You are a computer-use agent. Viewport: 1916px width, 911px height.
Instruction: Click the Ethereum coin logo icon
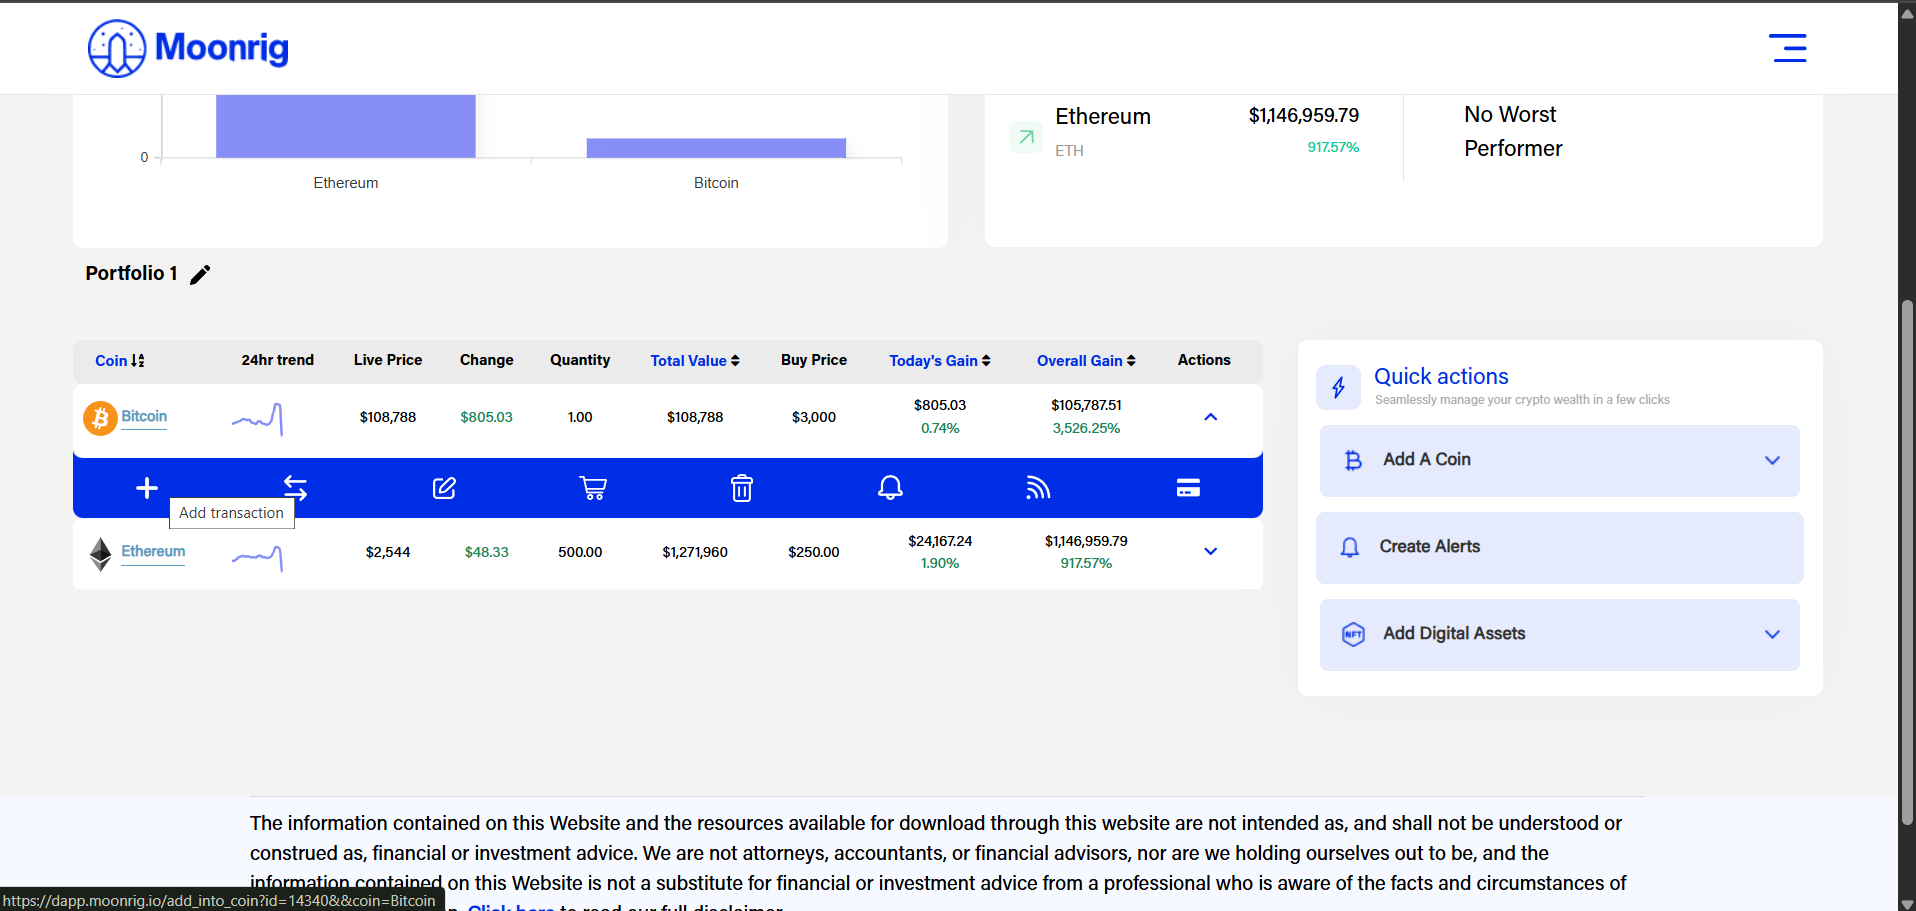click(x=100, y=554)
